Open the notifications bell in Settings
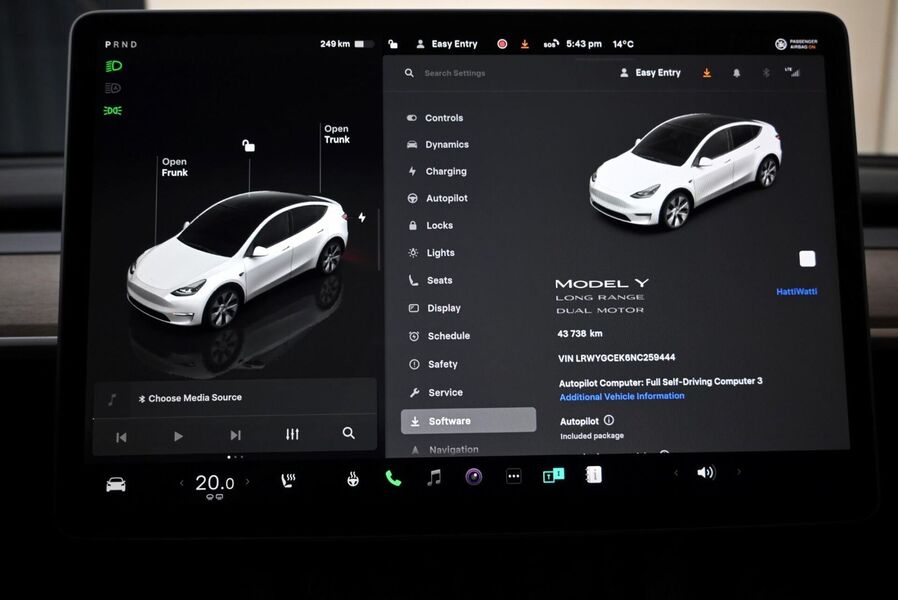Image resolution: width=898 pixels, height=600 pixels. click(x=737, y=73)
